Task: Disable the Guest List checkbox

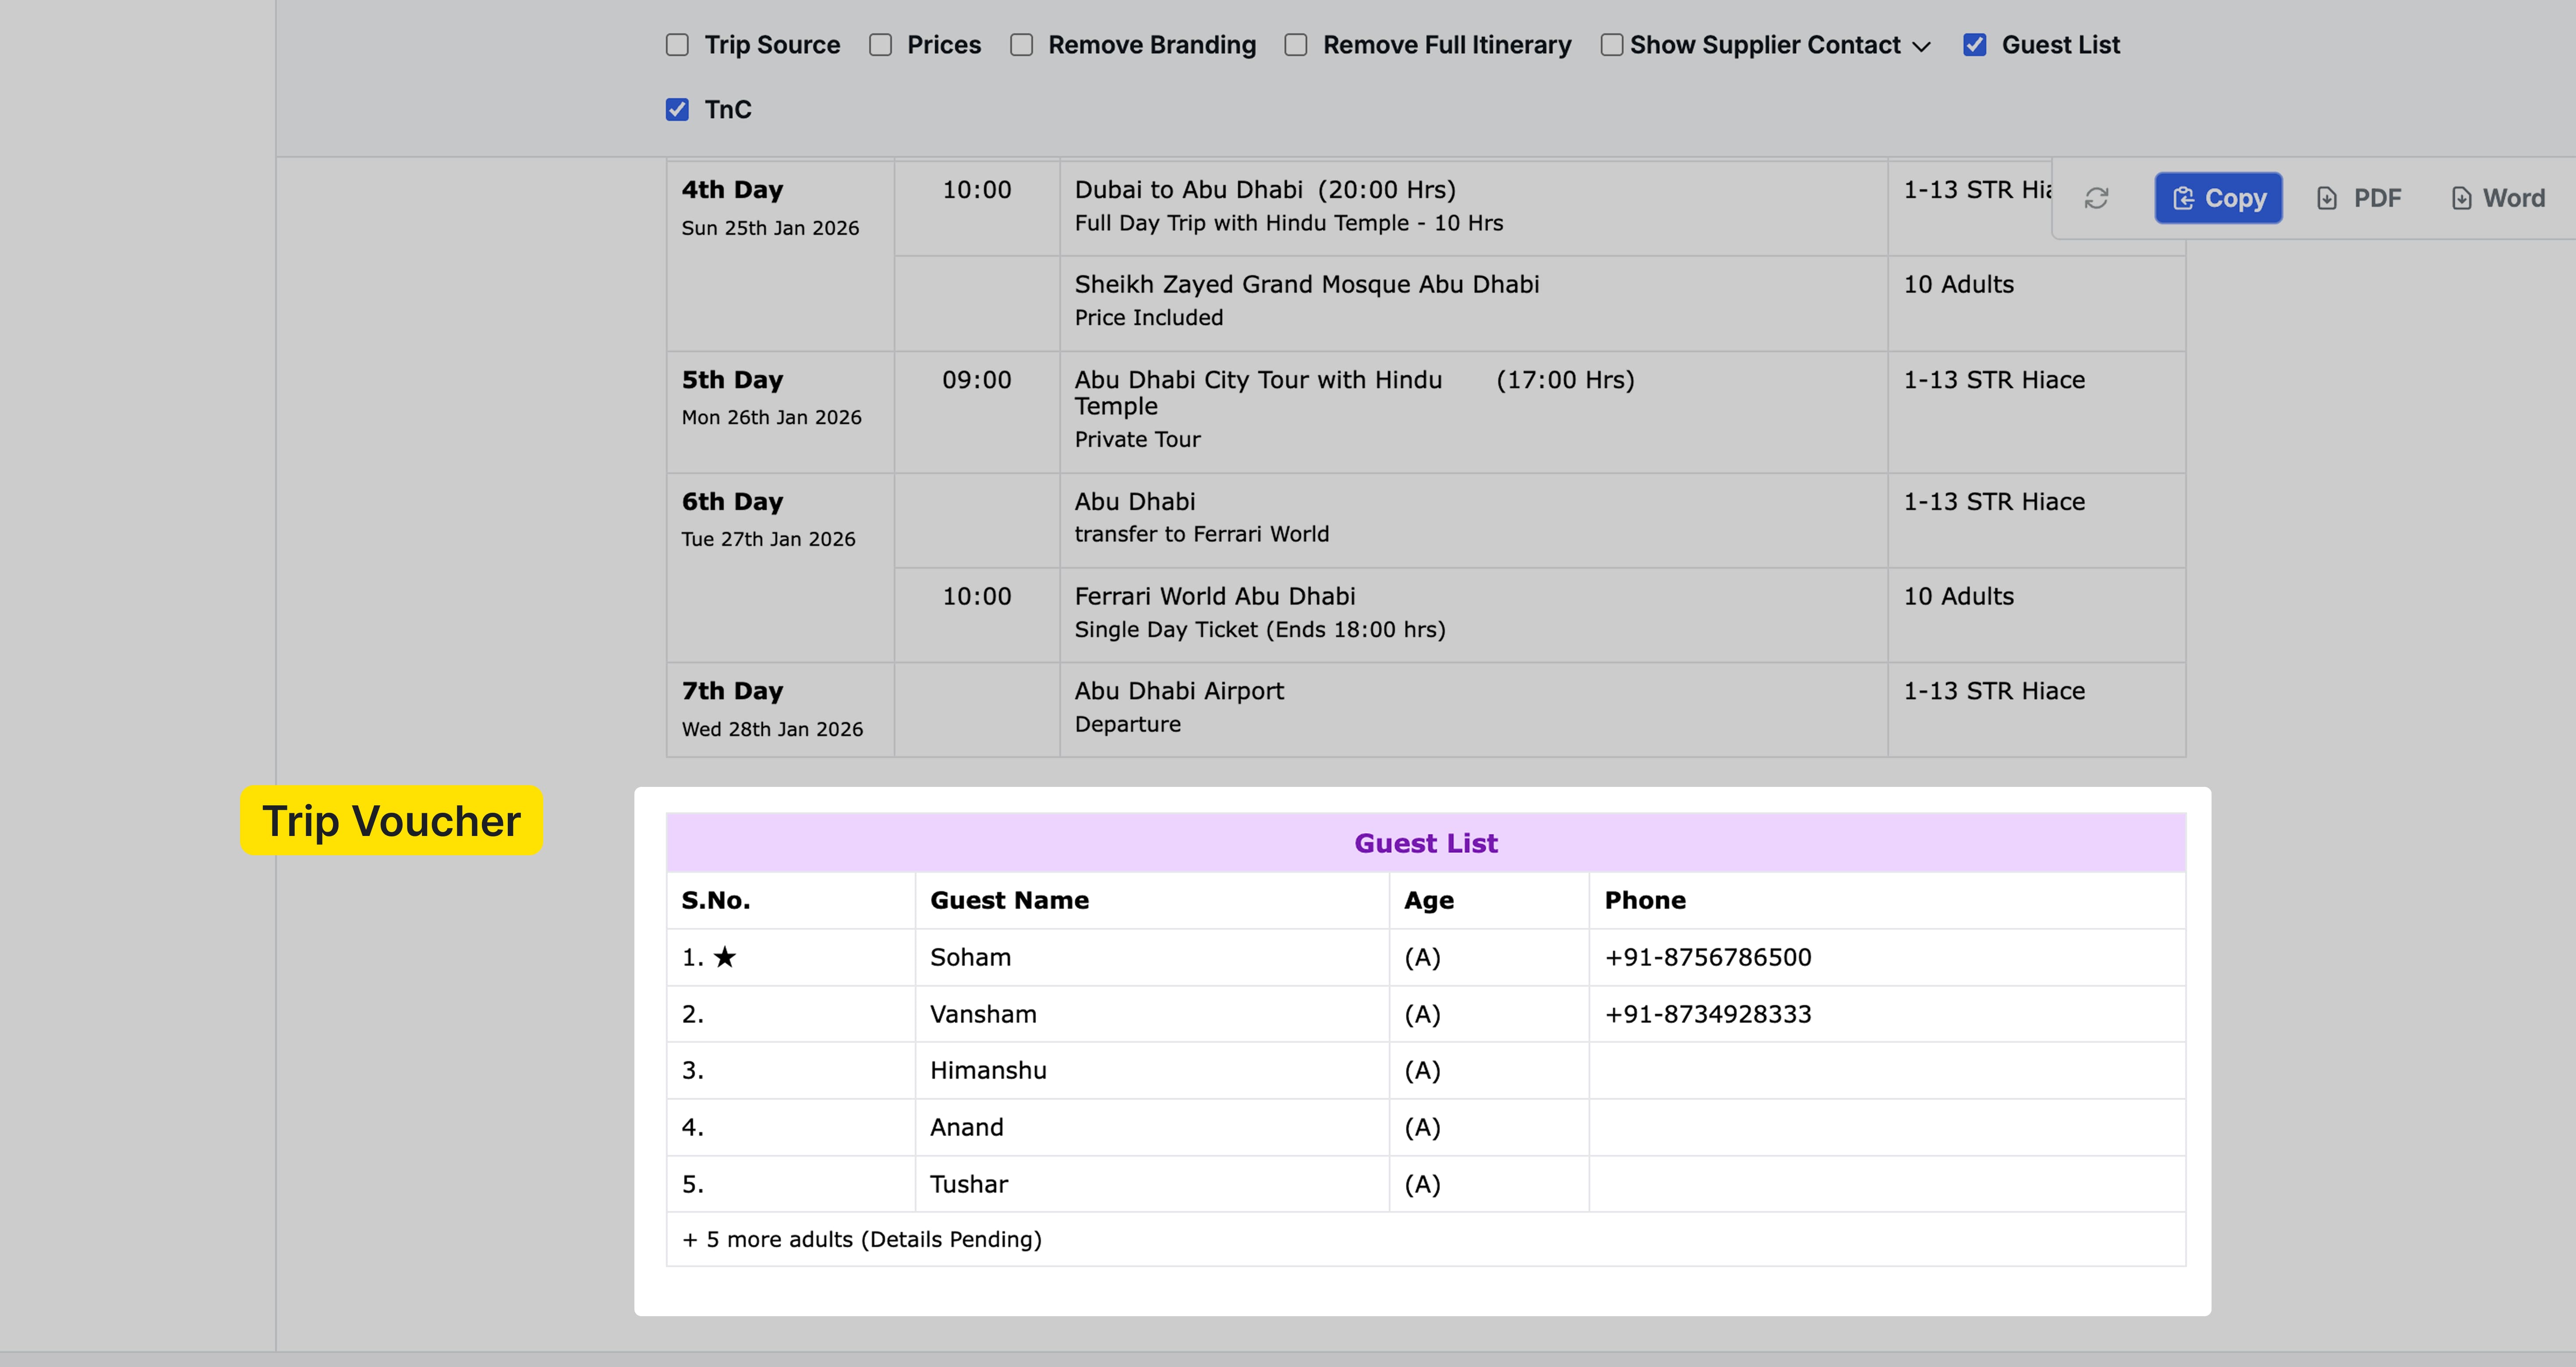Action: [1974, 44]
